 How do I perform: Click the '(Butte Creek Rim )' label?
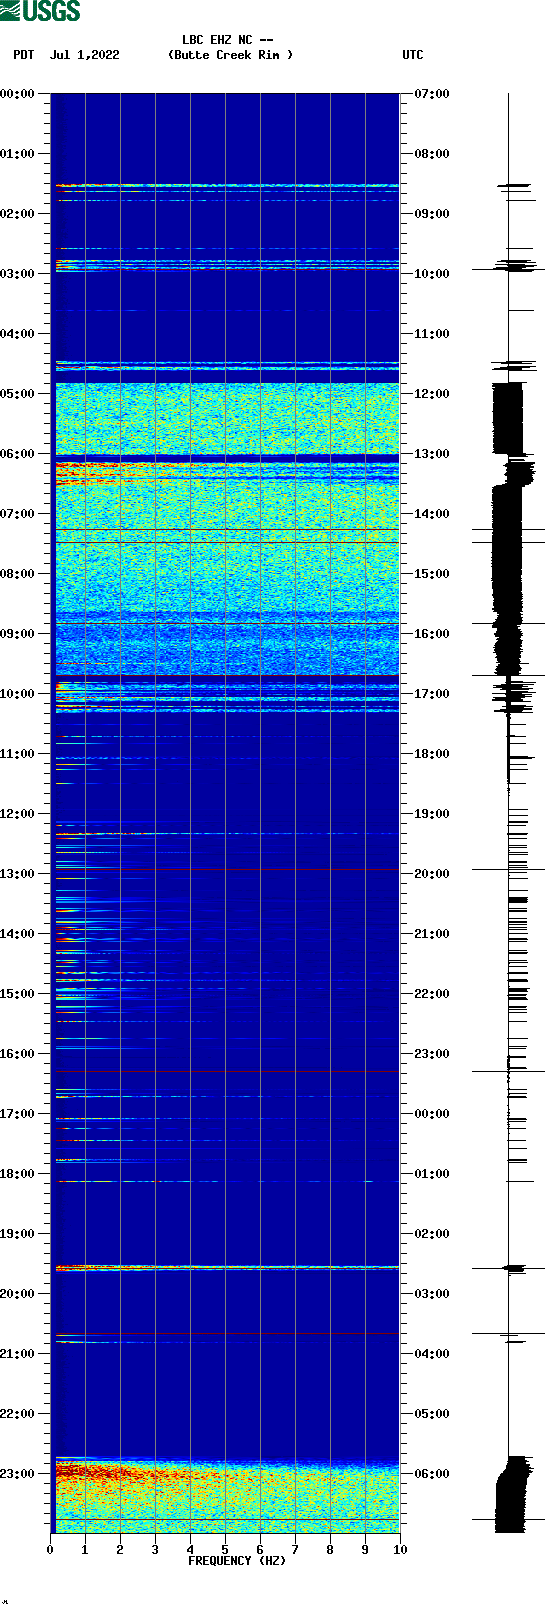(231, 55)
